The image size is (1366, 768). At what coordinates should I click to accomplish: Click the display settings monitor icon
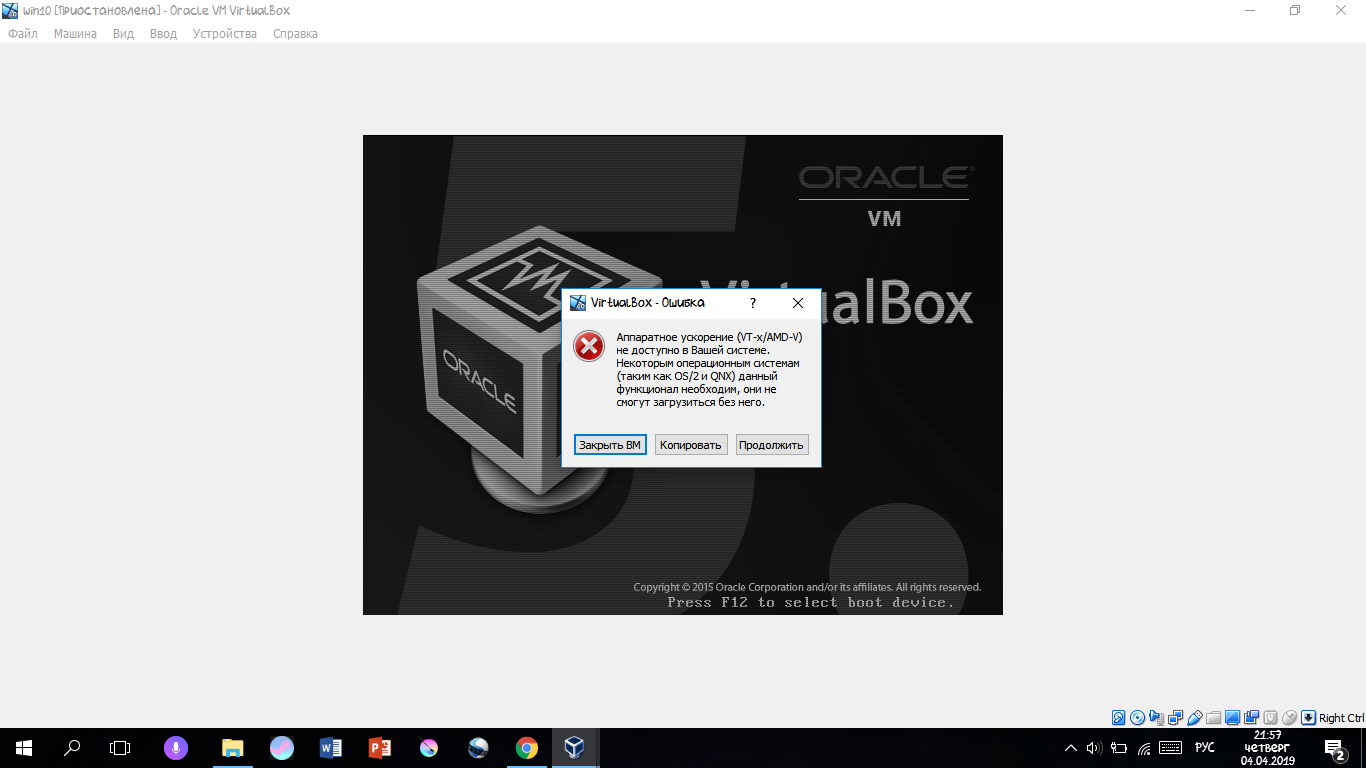point(1232,717)
